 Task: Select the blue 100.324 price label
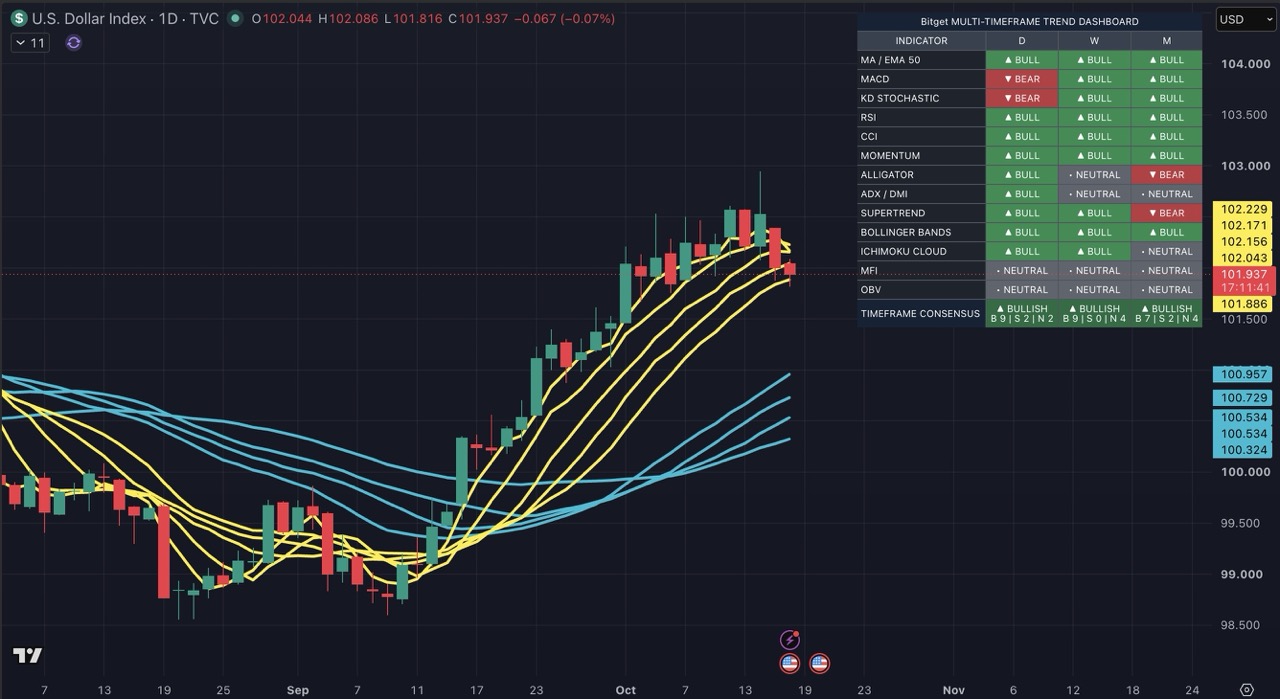point(1243,450)
